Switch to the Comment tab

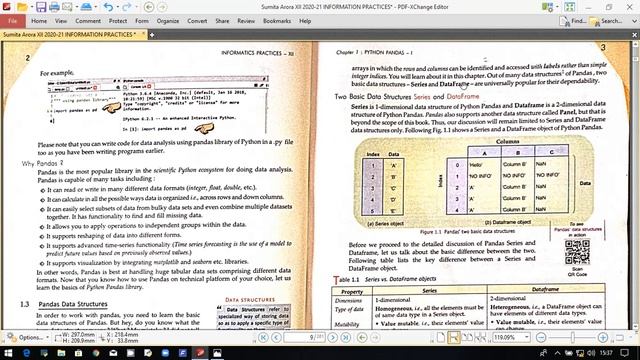(x=88, y=21)
